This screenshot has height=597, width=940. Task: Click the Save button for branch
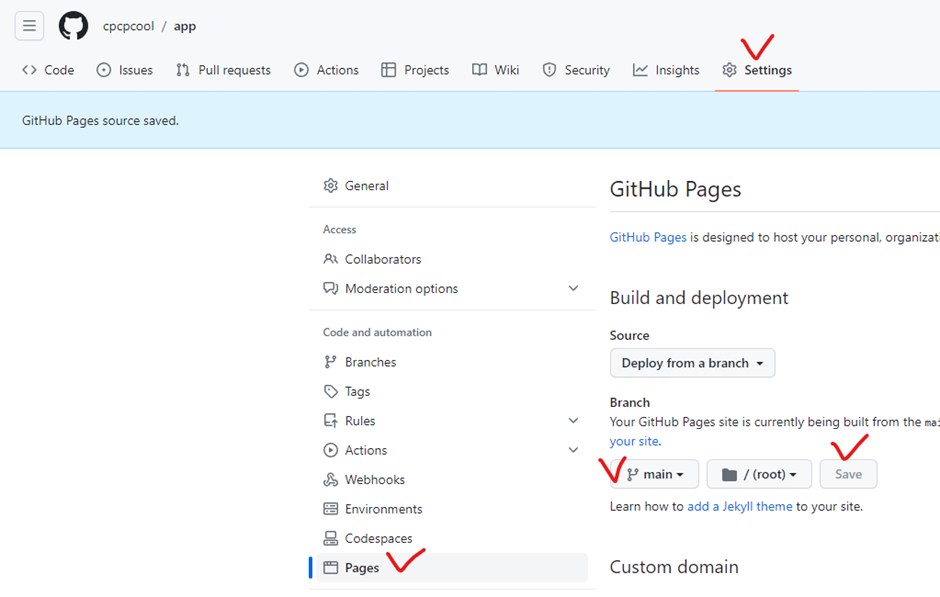click(848, 474)
